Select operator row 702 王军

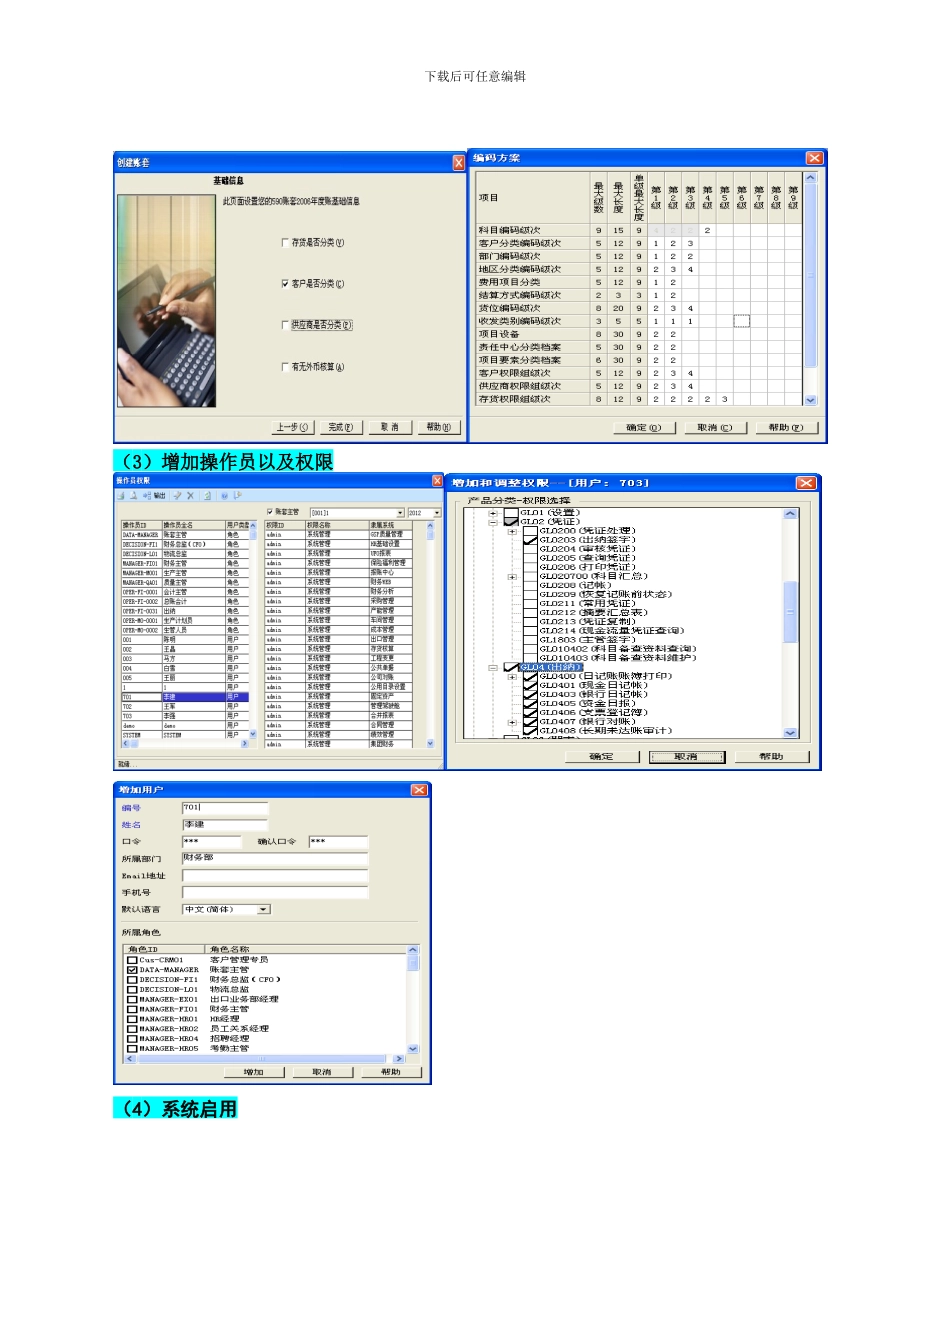(185, 706)
